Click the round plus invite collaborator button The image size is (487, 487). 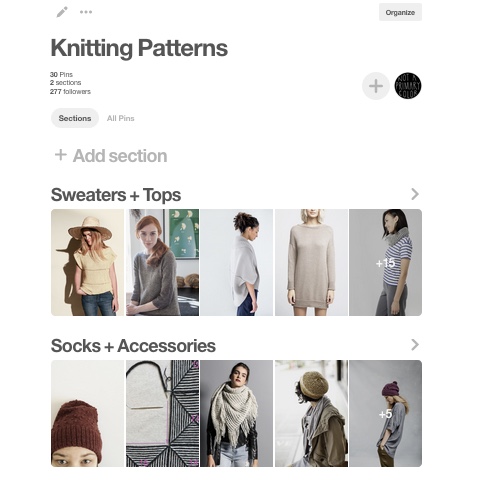coord(376,86)
